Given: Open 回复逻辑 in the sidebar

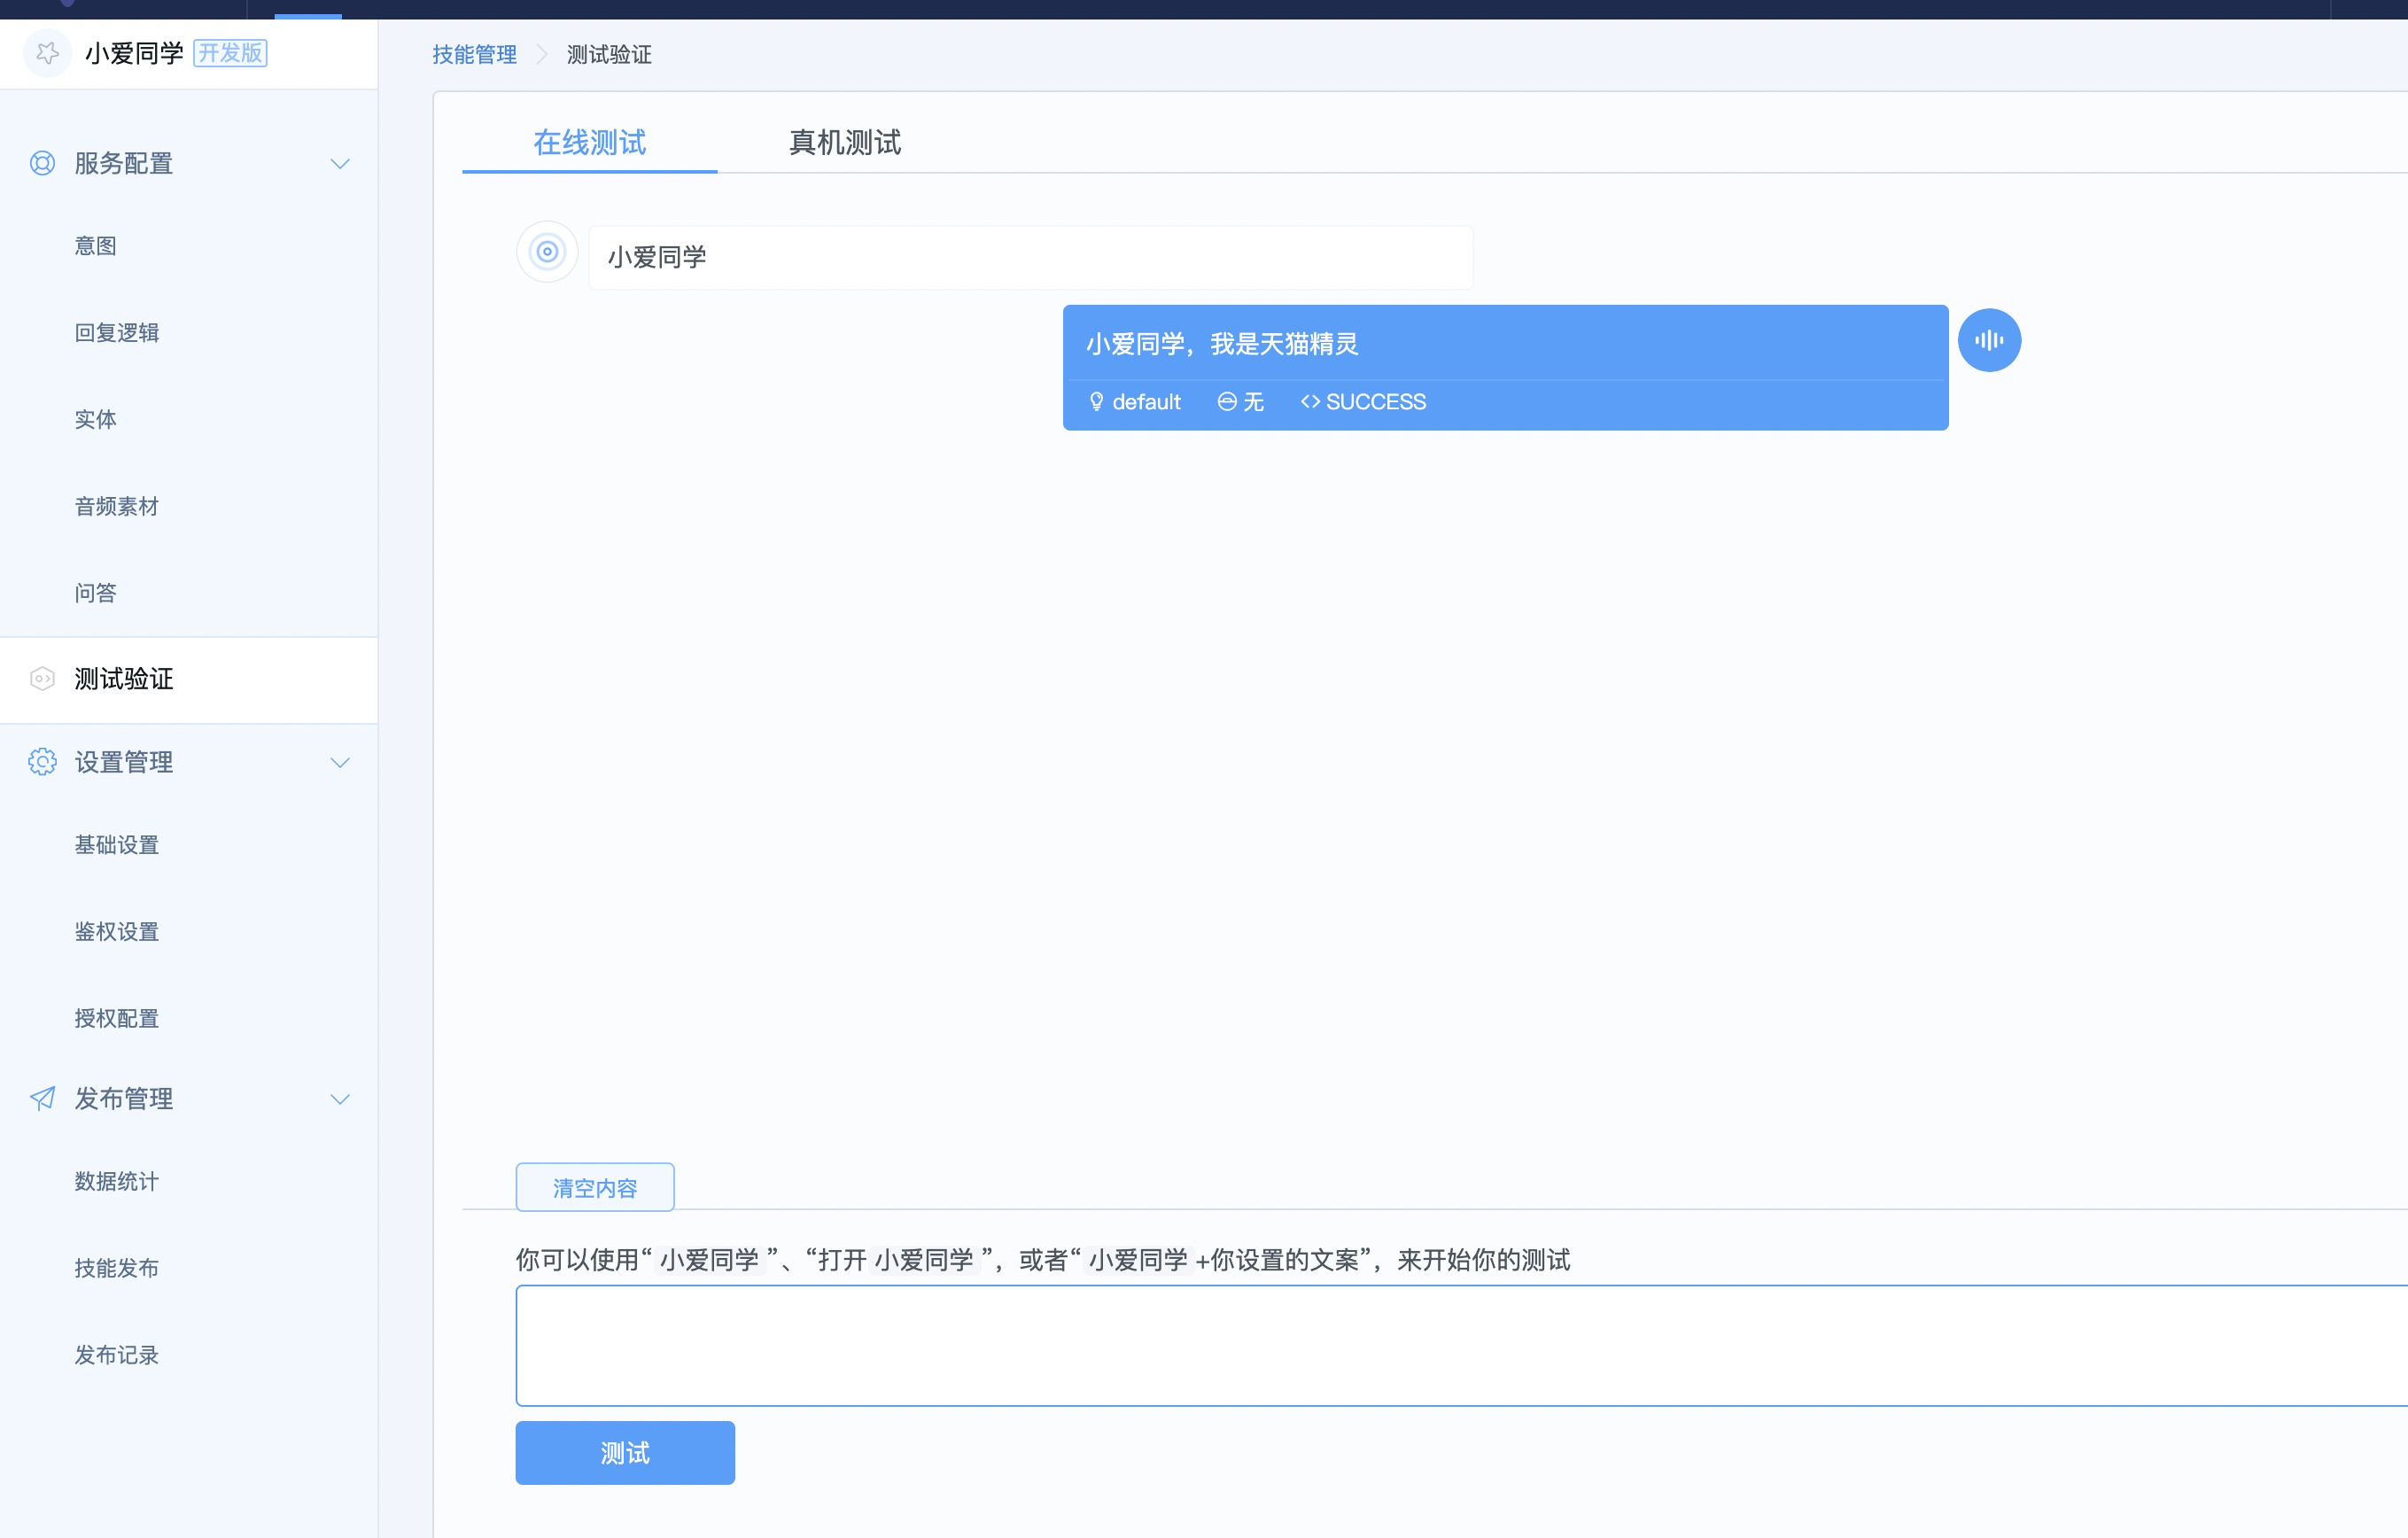Looking at the screenshot, I should click(x=117, y=333).
